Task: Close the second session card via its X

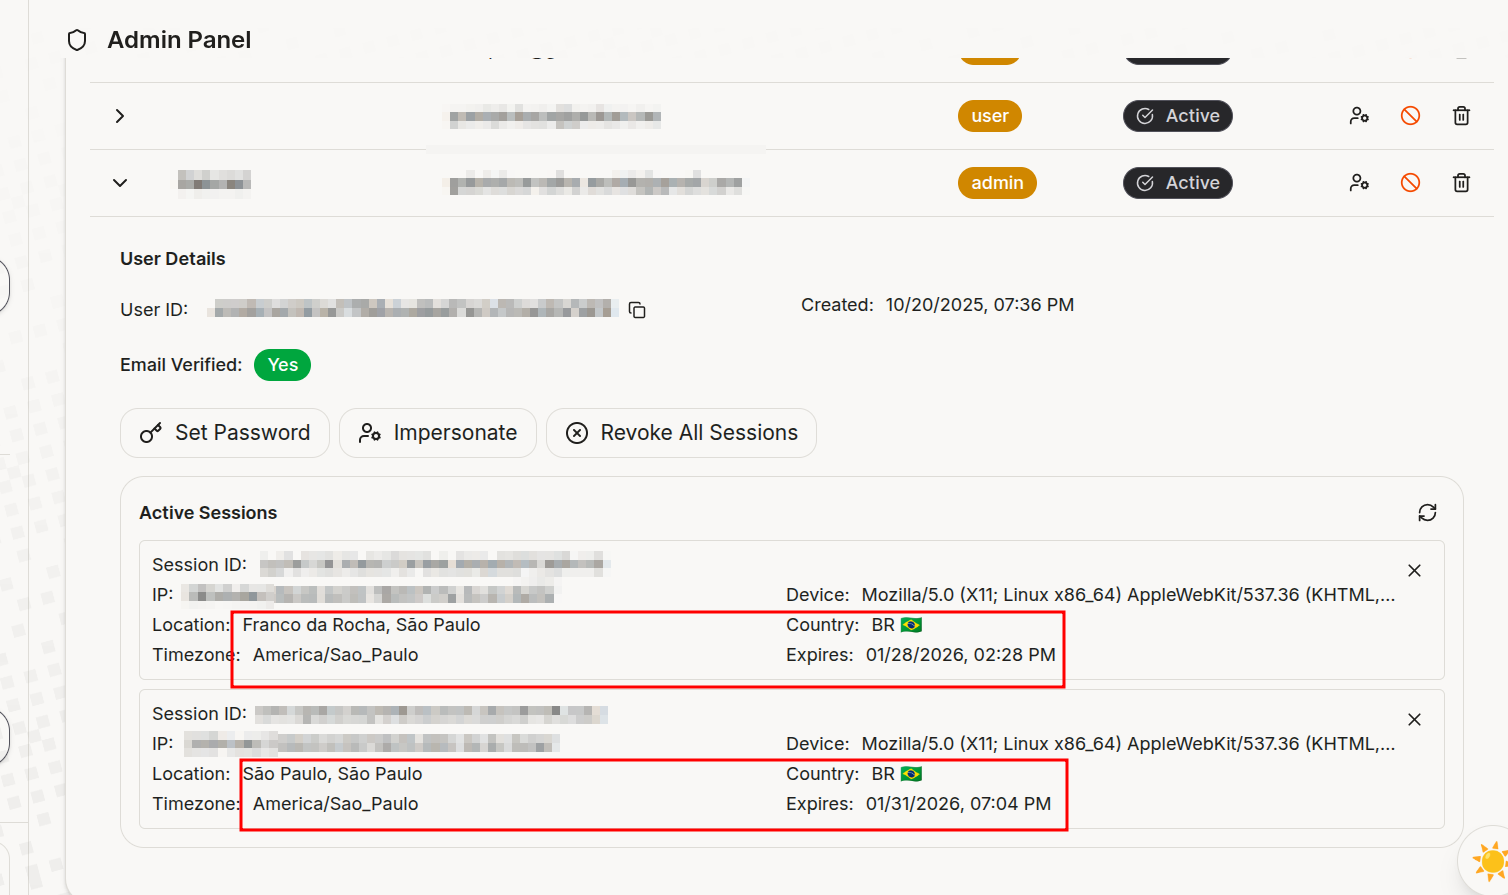Action: click(x=1414, y=719)
